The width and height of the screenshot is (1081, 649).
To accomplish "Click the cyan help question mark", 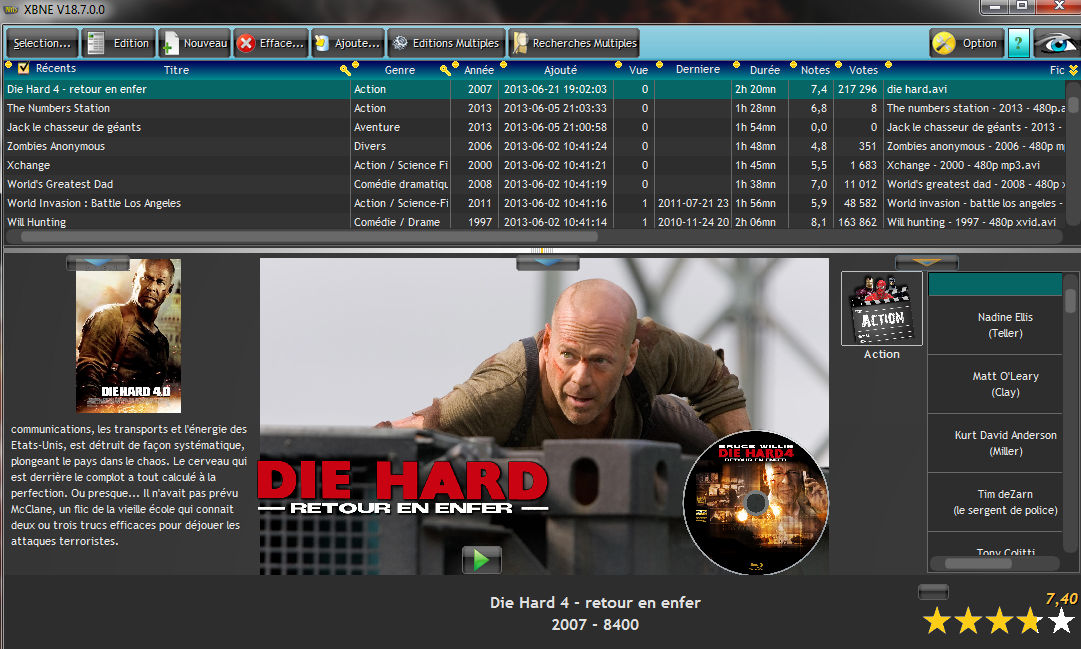I will 1018,43.
